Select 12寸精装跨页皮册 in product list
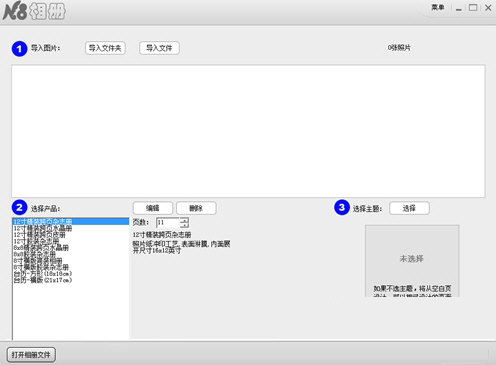The width and height of the screenshot is (496, 365). coord(71,235)
